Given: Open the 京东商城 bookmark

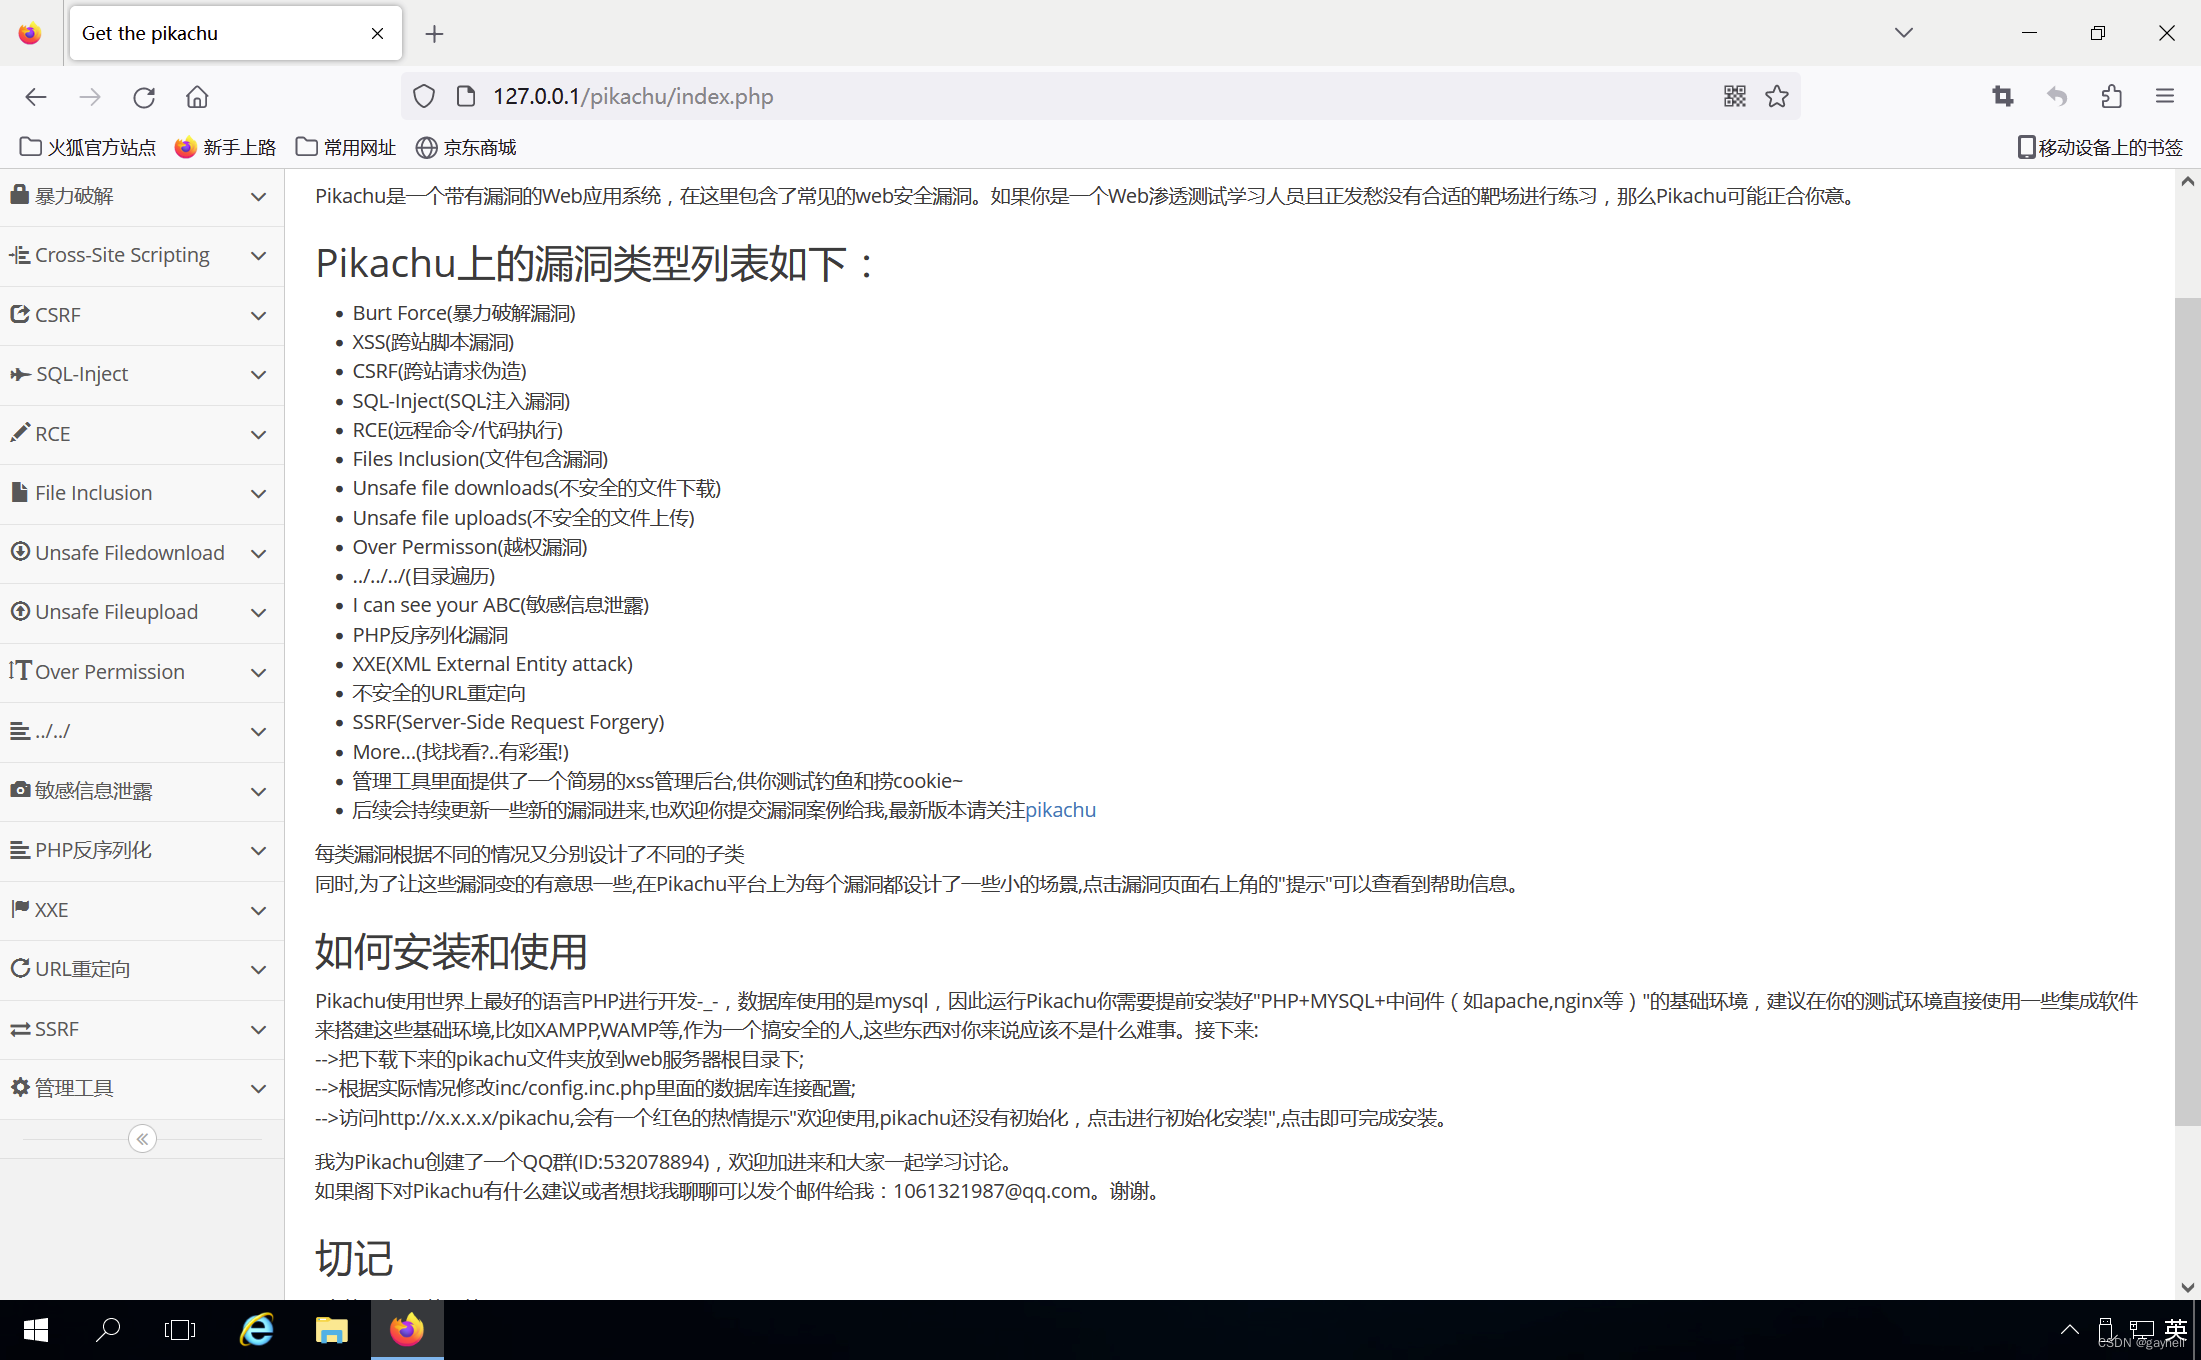Looking at the screenshot, I should coord(464,147).
